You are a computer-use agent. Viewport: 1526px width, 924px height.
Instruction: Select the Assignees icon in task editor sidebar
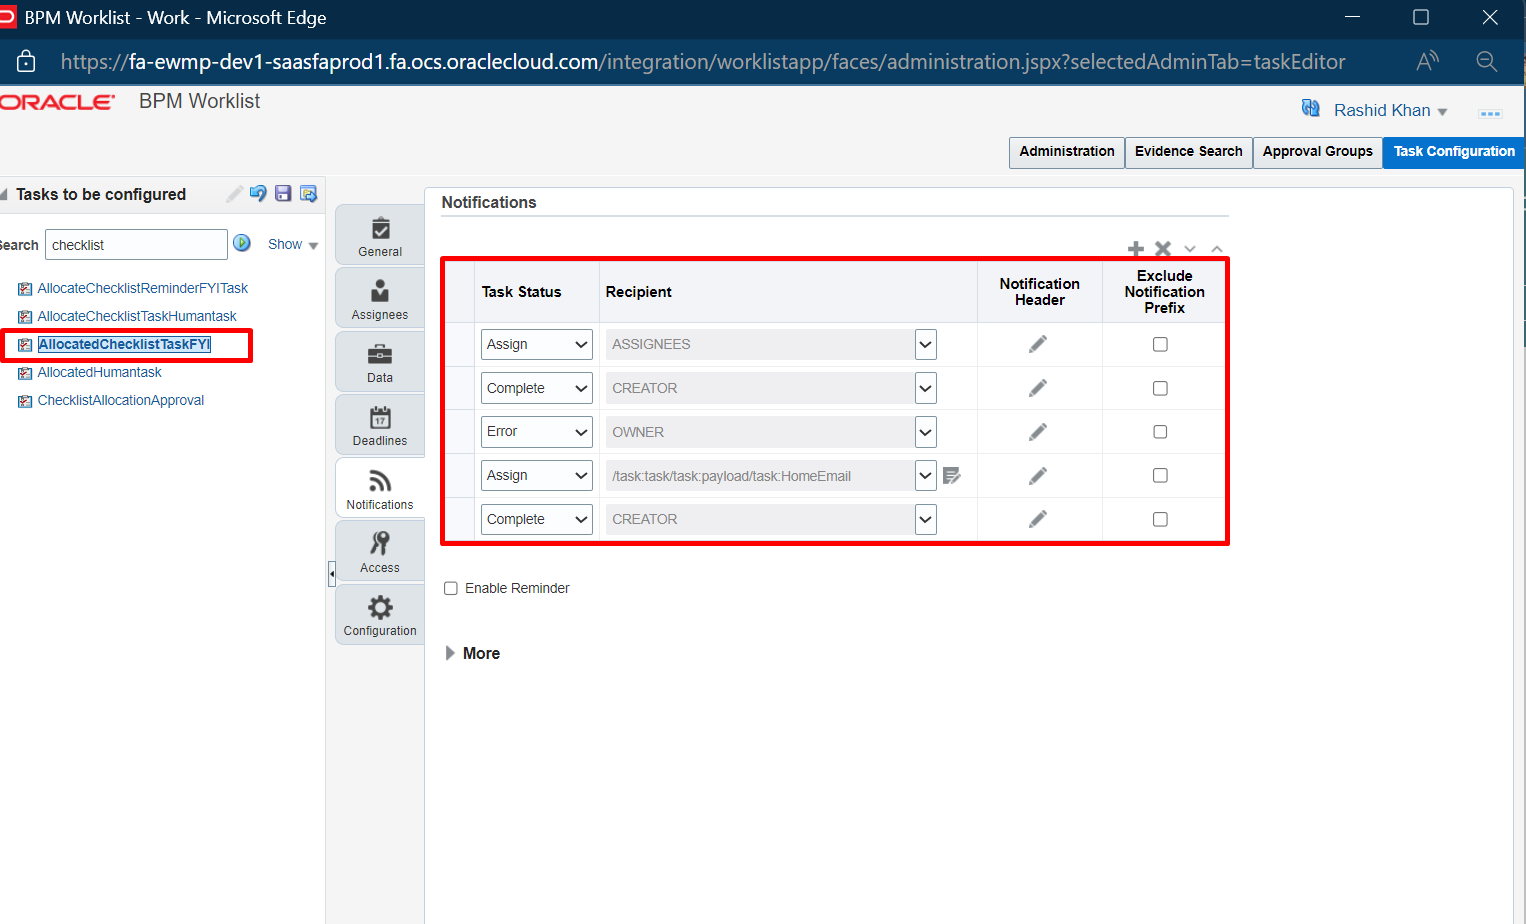click(379, 297)
